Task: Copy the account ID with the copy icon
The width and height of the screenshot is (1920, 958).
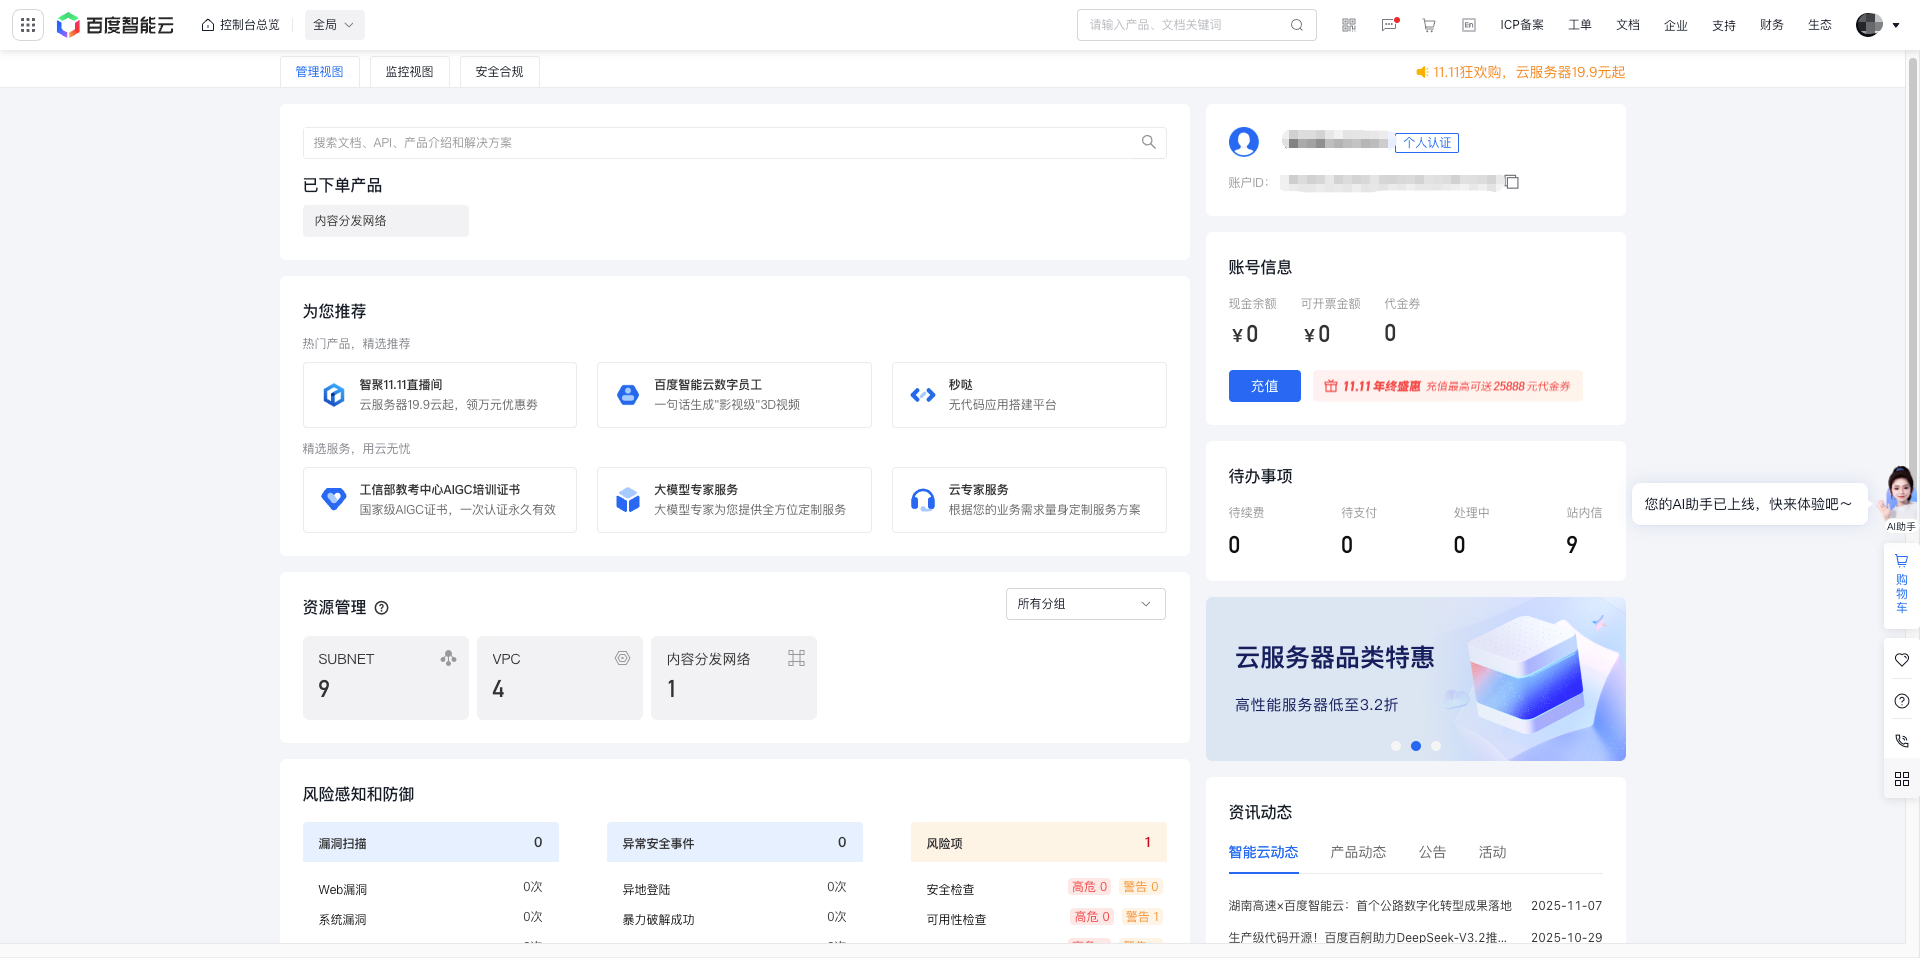Action: 1511,182
